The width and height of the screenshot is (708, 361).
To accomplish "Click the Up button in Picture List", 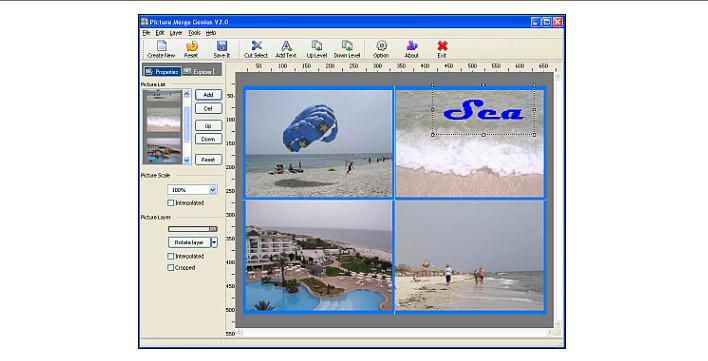I will tap(208, 125).
